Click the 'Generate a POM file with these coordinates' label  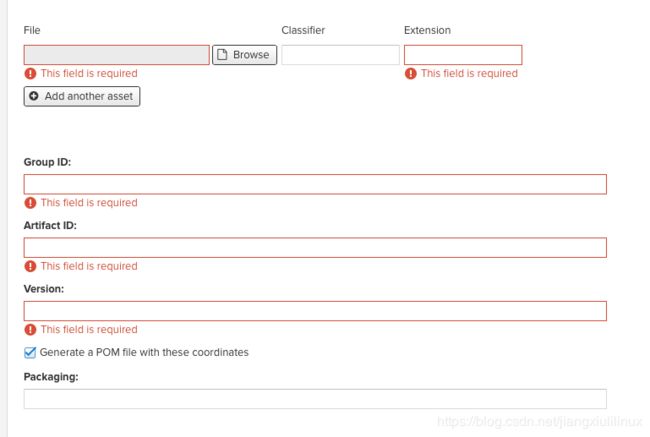click(x=144, y=352)
